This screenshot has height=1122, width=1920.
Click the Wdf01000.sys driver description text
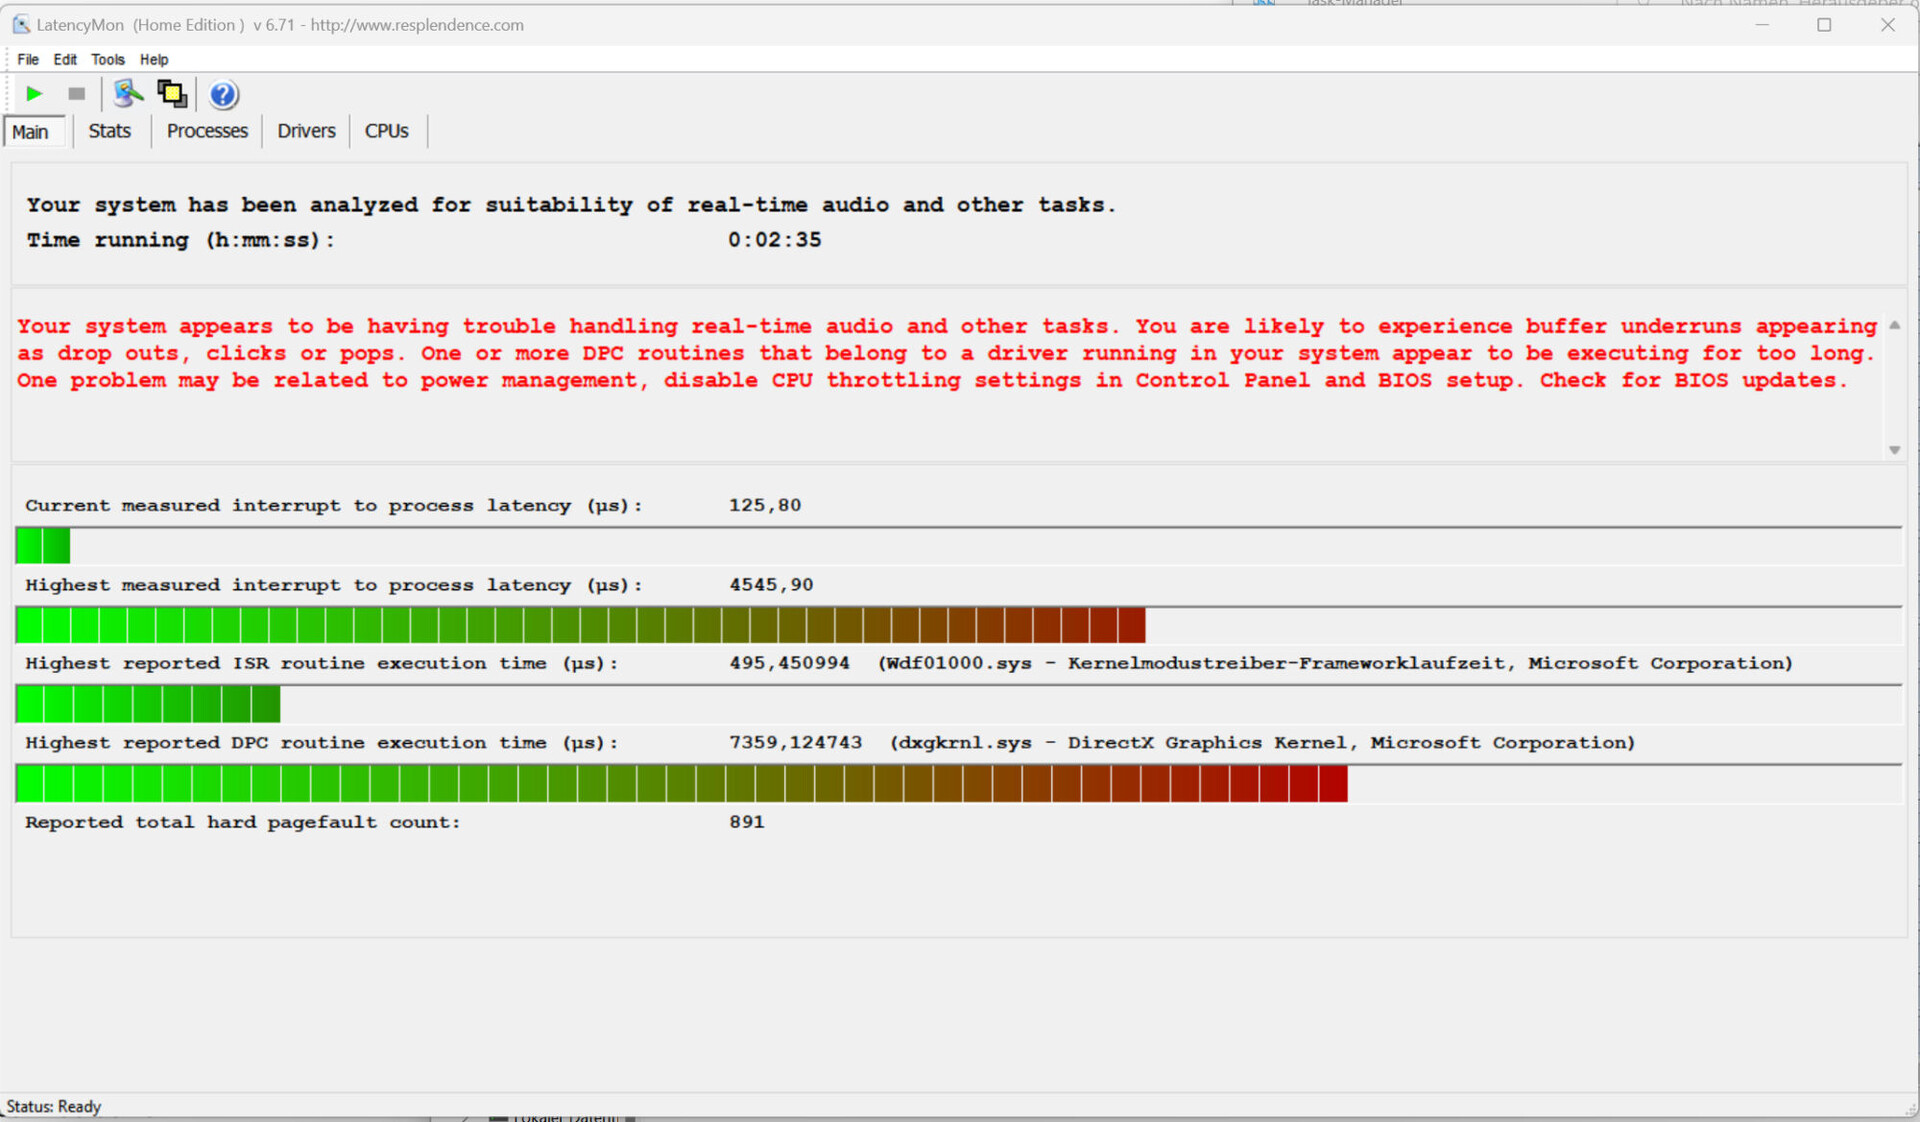click(x=1335, y=663)
